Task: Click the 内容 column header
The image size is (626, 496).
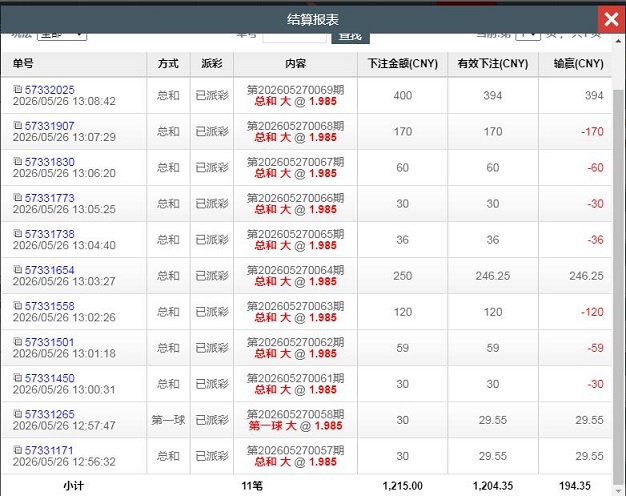Action: [x=295, y=63]
